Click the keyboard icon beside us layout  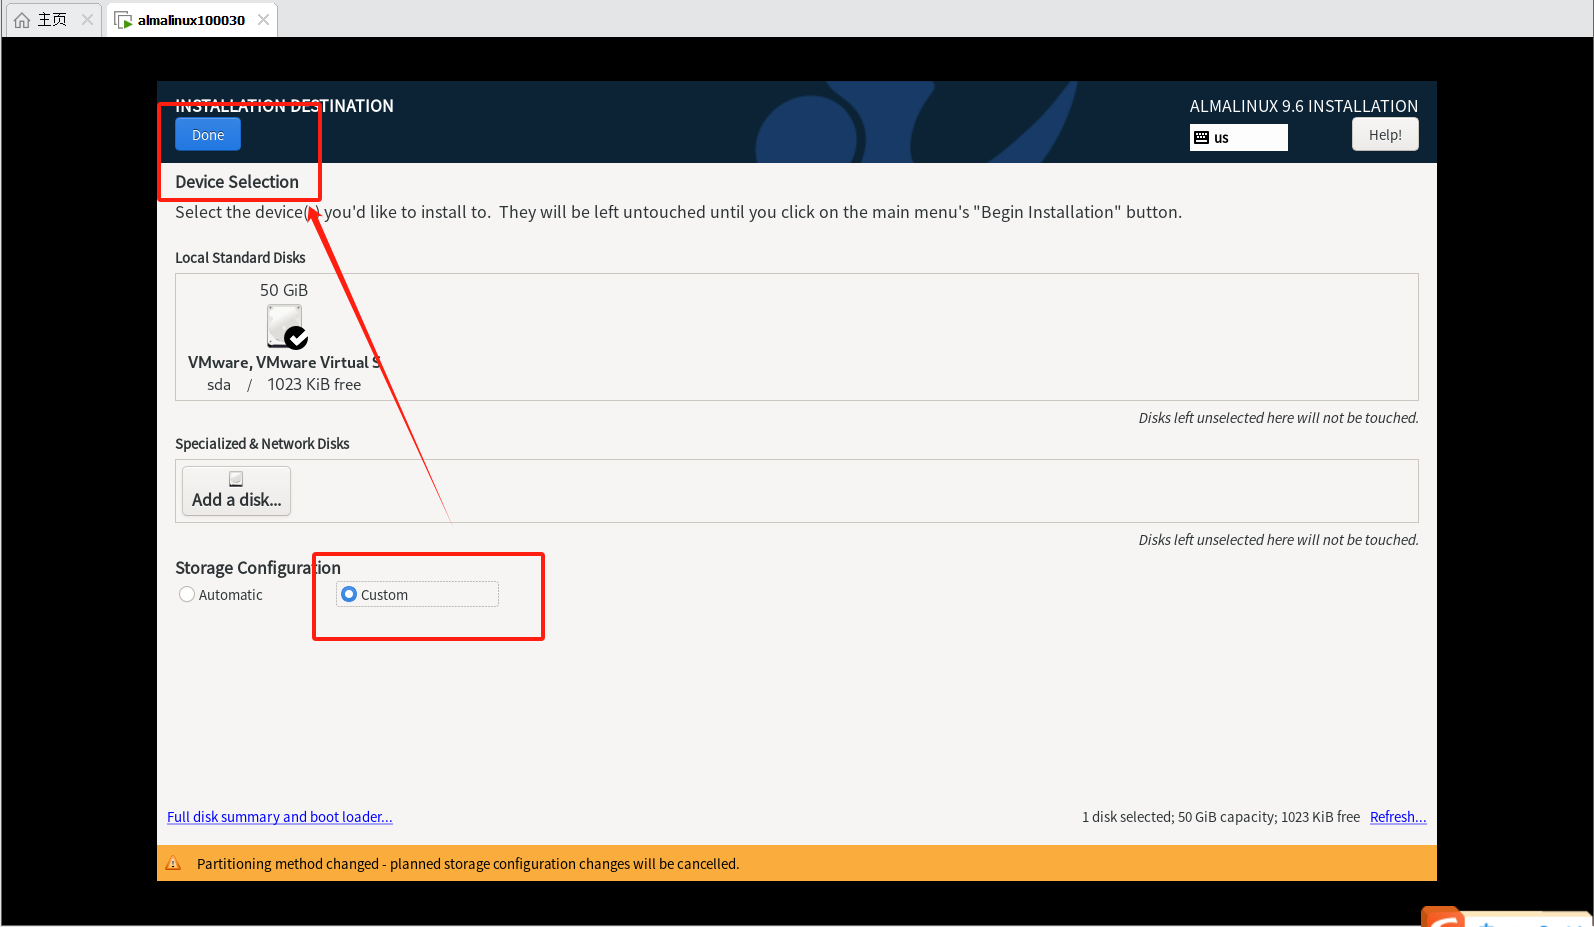coord(1202,138)
